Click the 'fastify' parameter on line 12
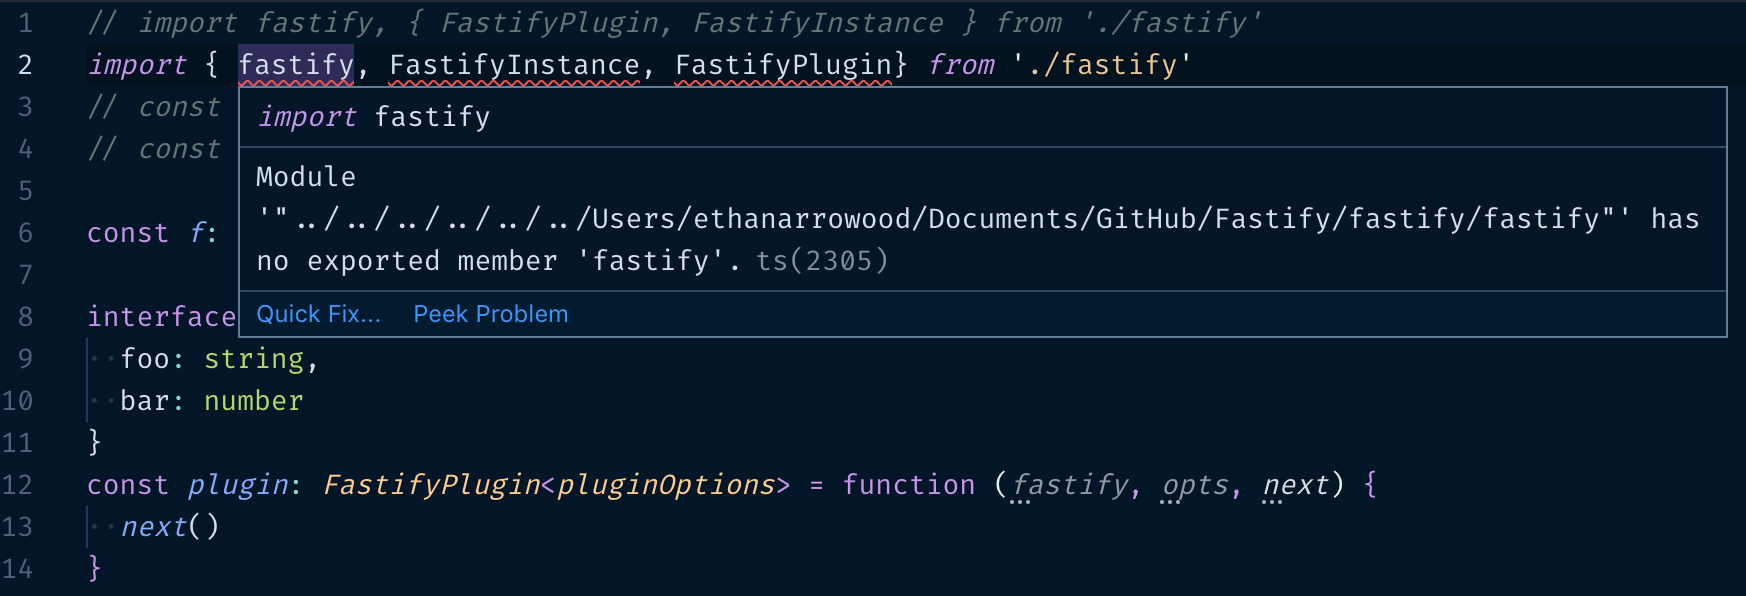Viewport: 1746px width, 596px height. click(1070, 485)
